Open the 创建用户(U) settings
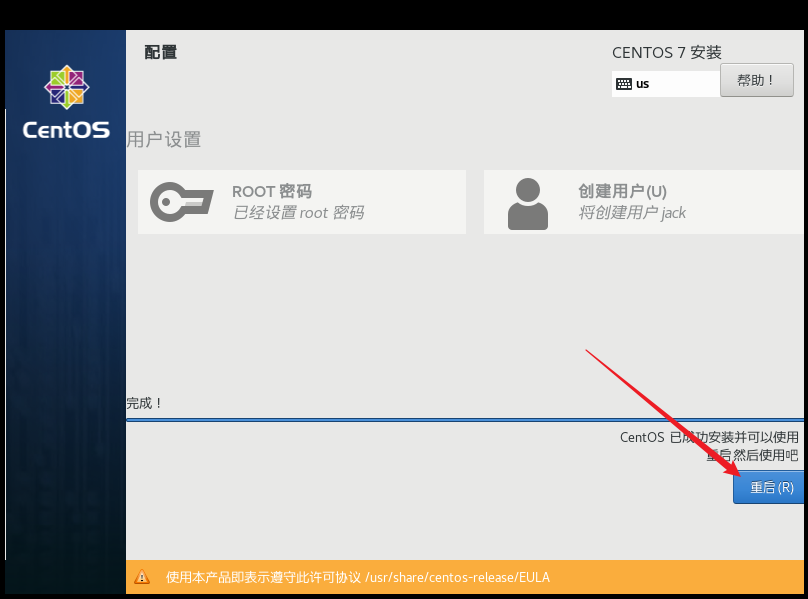The height and width of the screenshot is (599, 808). click(x=644, y=202)
